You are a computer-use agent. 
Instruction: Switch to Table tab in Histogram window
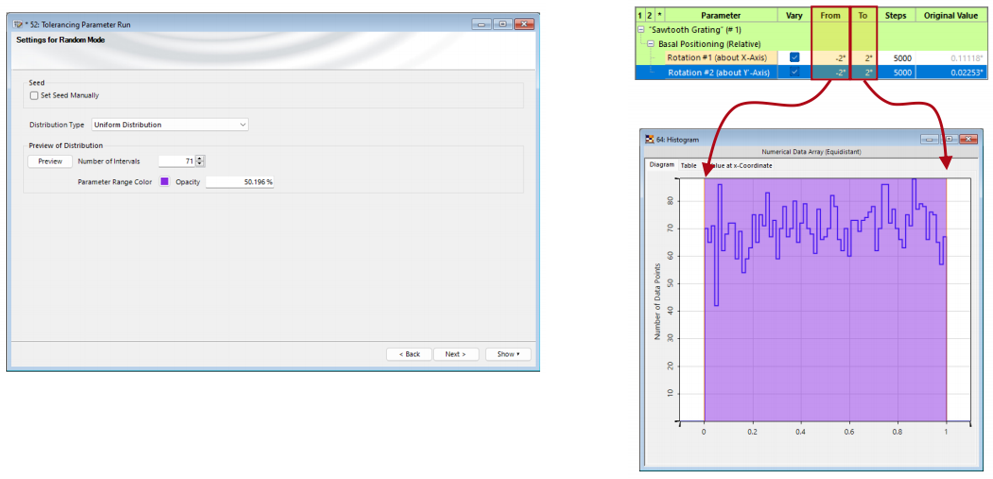pyautogui.click(x=688, y=165)
